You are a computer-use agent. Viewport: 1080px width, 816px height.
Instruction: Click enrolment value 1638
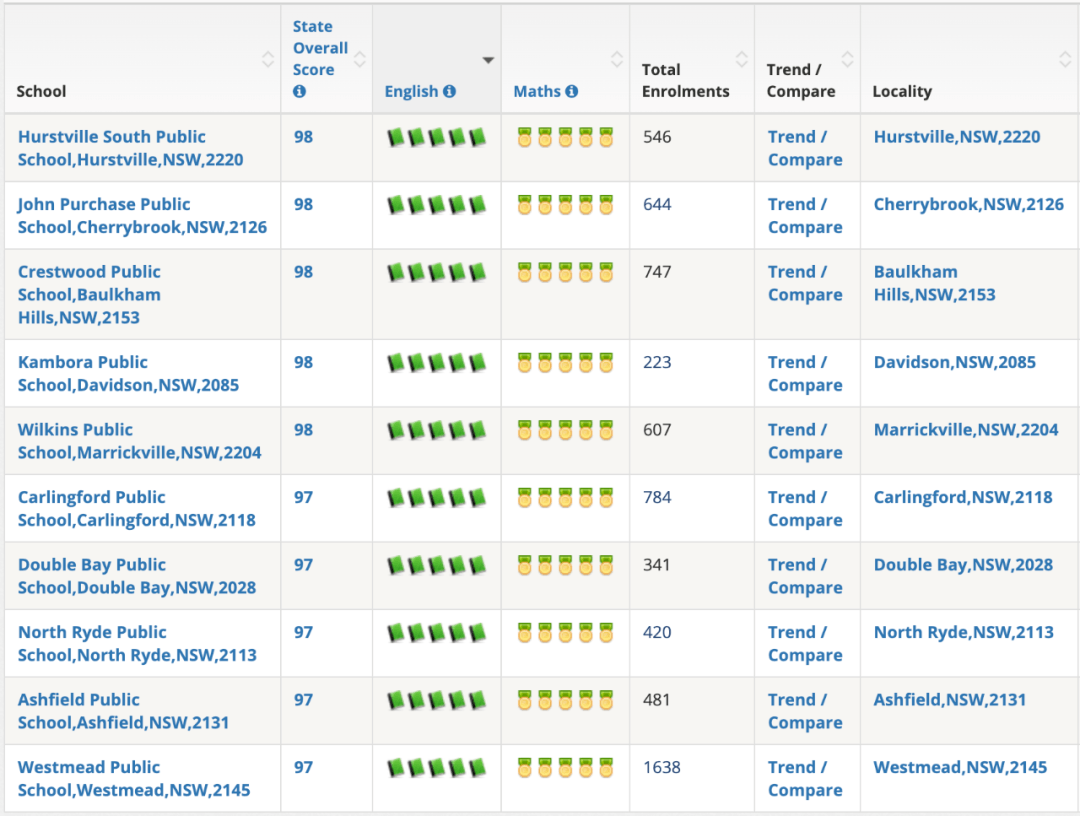click(x=662, y=767)
